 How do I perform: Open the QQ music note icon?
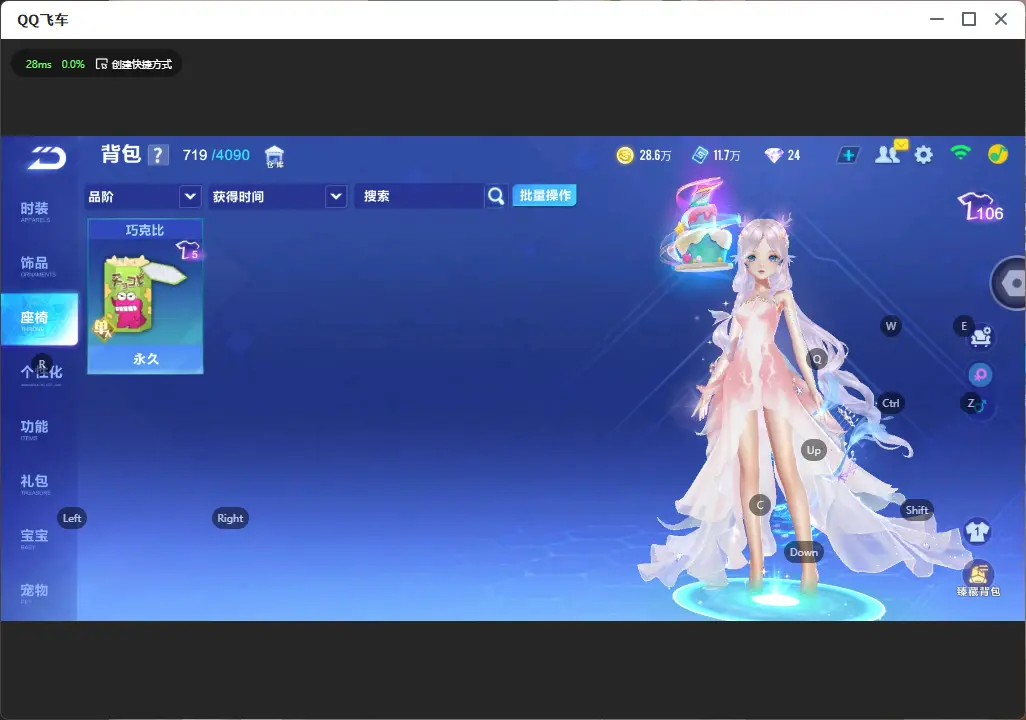(997, 154)
